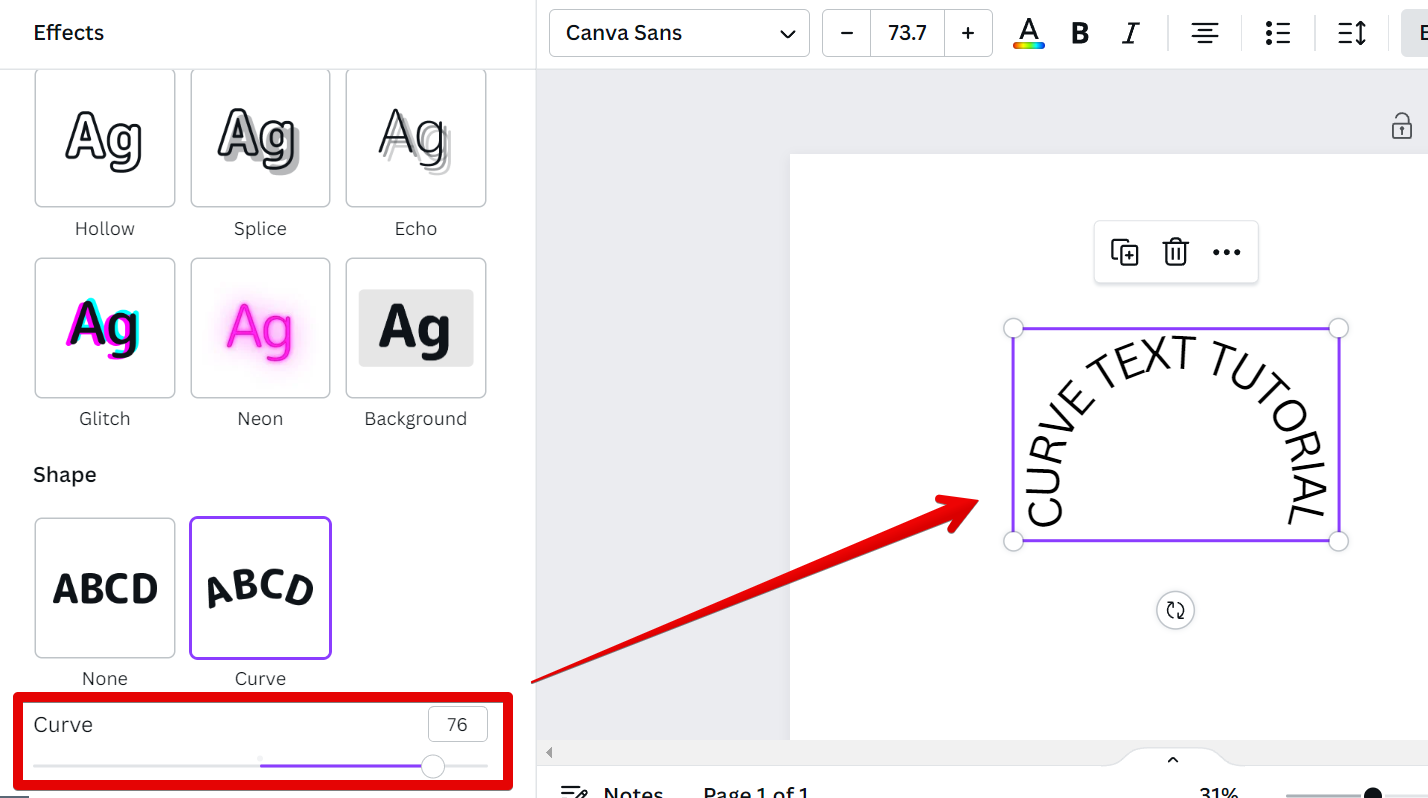Image resolution: width=1428 pixels, height=798 pixels.
Task: Click the rotate handle below the text
Action: (x=1175, y=610)
